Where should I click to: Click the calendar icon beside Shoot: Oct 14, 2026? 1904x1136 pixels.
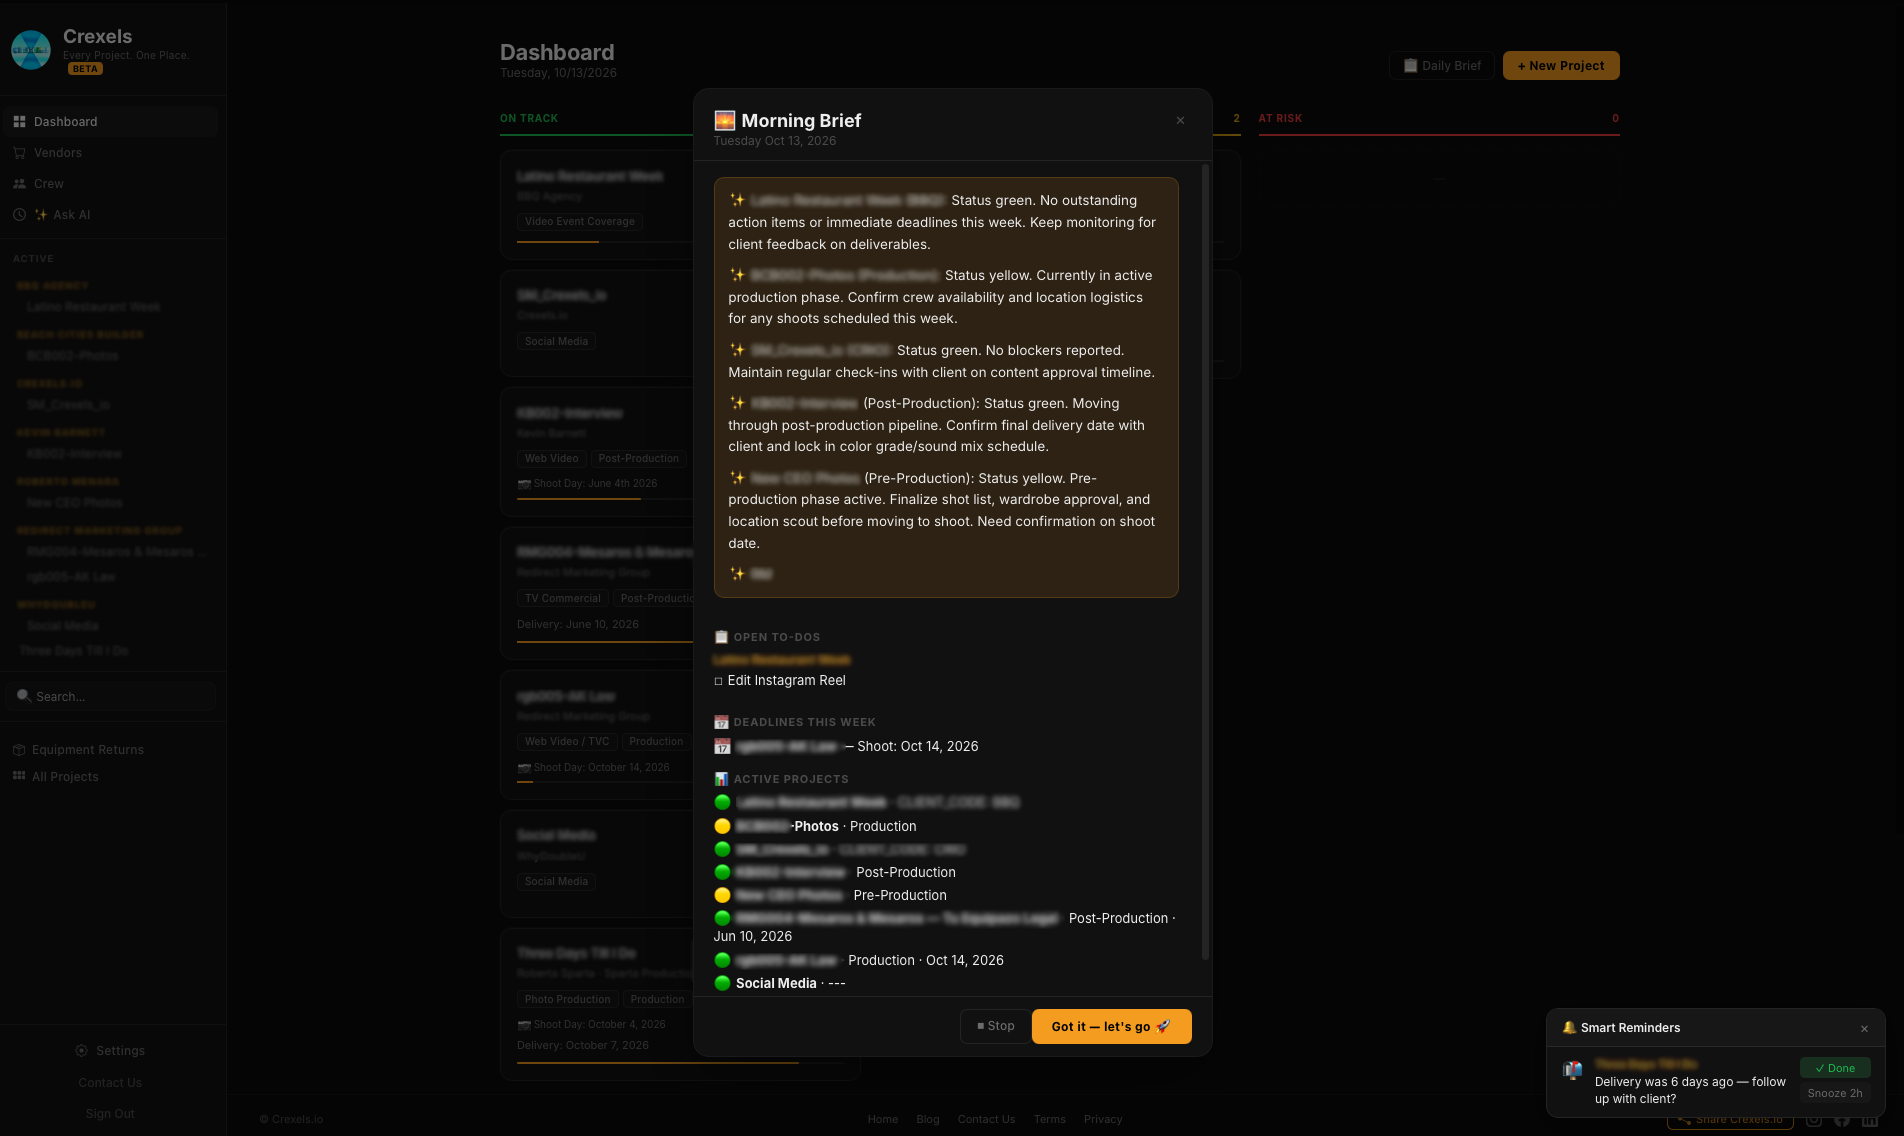tap(723, 746)
